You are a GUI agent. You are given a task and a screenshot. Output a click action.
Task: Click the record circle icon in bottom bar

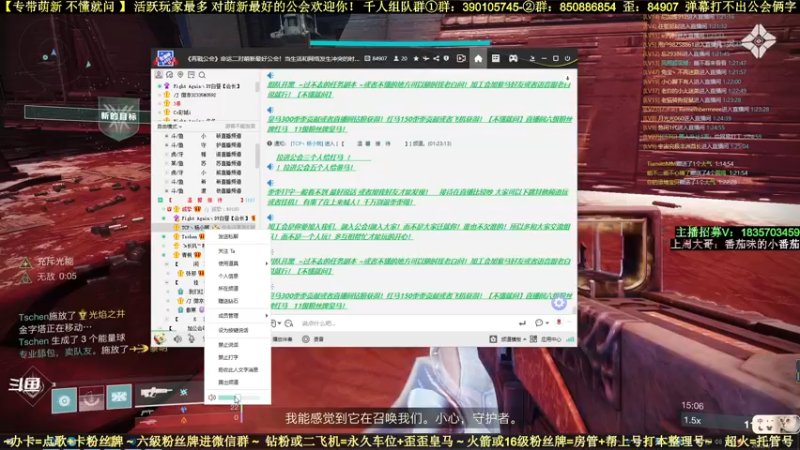[x=306, y=339]
